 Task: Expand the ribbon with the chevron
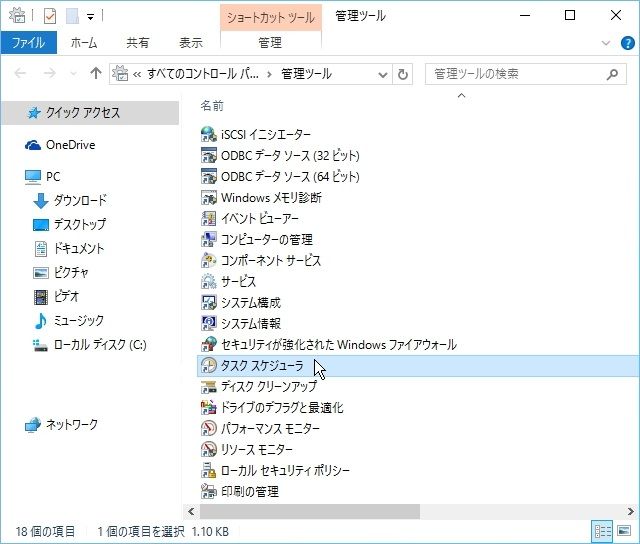tap(606, 43)
